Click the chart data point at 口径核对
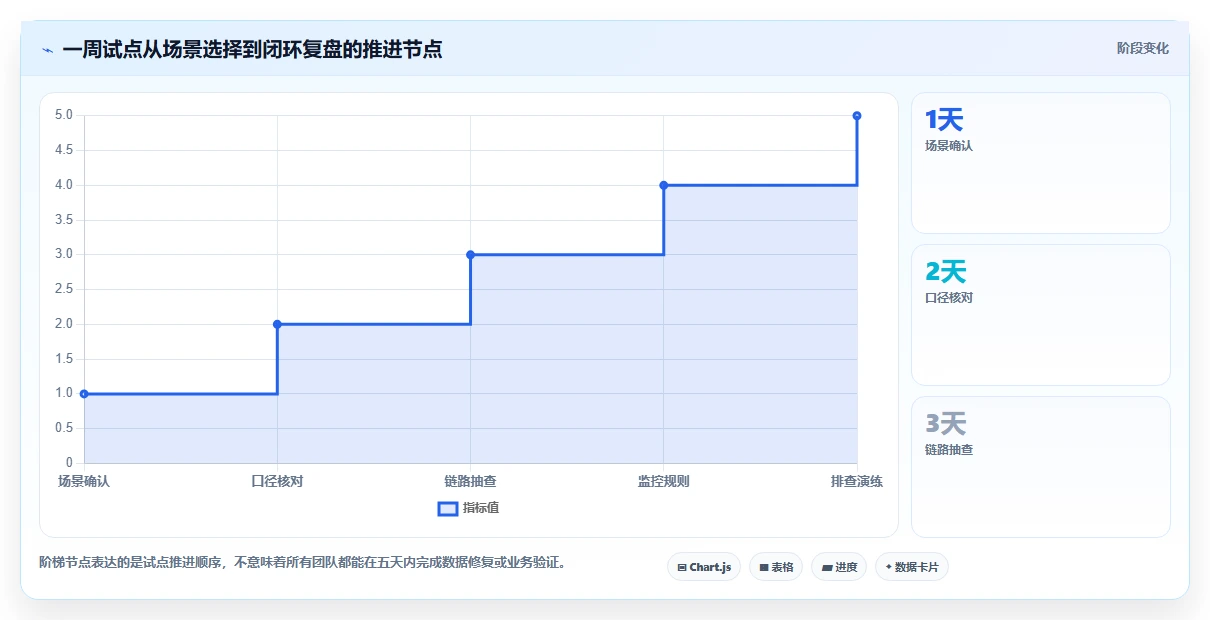This screenshot has height=620, width=1210. click(x=277, y=324)
